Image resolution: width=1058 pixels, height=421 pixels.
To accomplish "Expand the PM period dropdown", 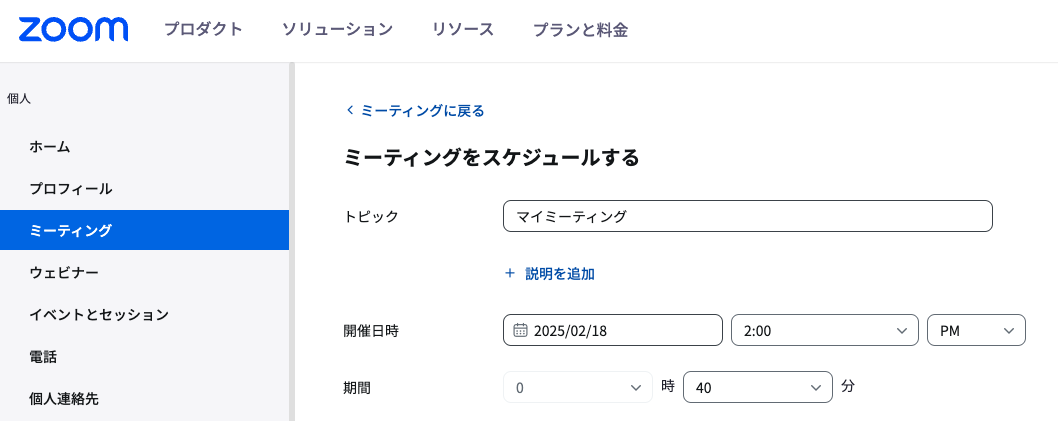I will pyautogui.click(x=976, y=330).
